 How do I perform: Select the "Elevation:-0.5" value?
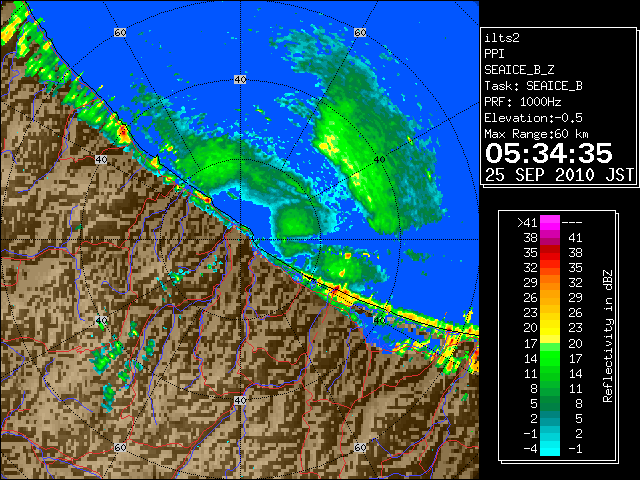[x=533, y=118]
